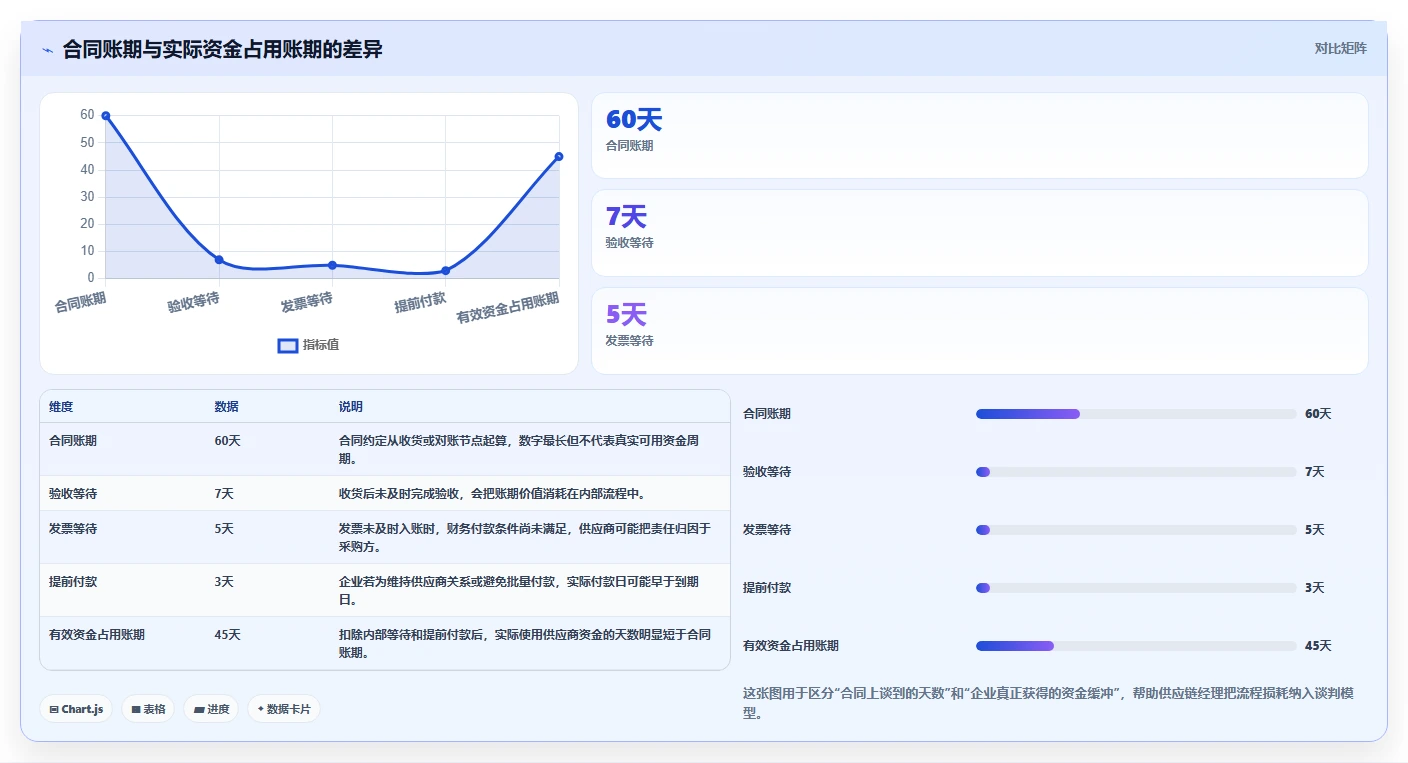Viewport: 1408px width, 763px height.
Task: Click the 维度 column header
Action: (61, 407)
